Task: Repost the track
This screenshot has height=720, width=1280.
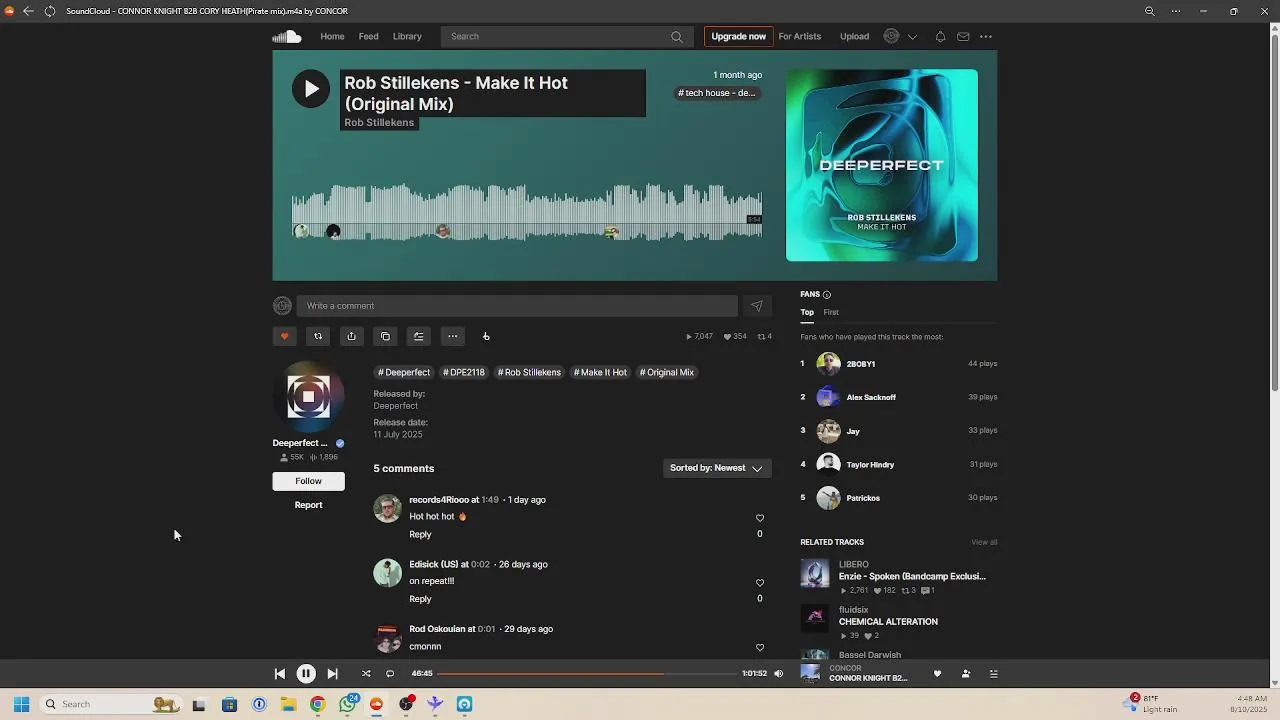Action: [x=318, y=337]
